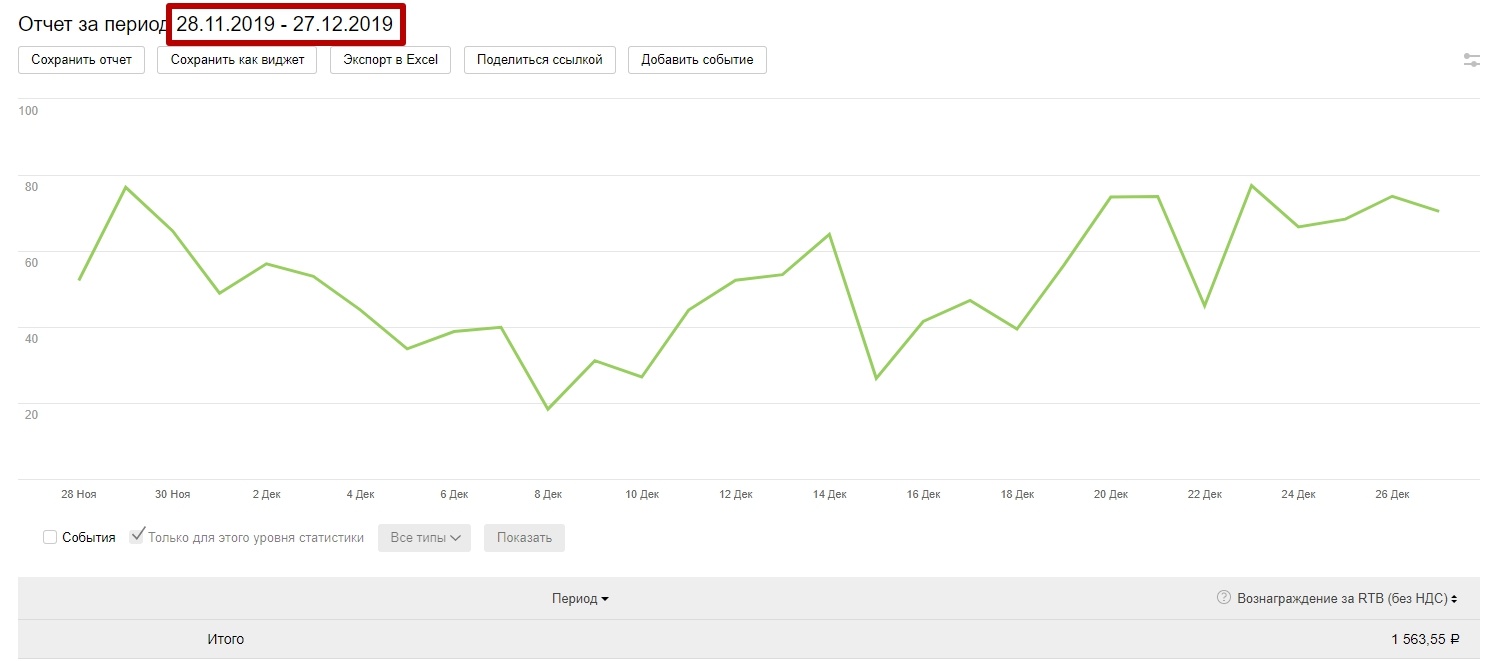Click the chart line peak above 14 Дек
This screenshot has width=1487, height=661.
pyautogui.click(x=829, y=234)
